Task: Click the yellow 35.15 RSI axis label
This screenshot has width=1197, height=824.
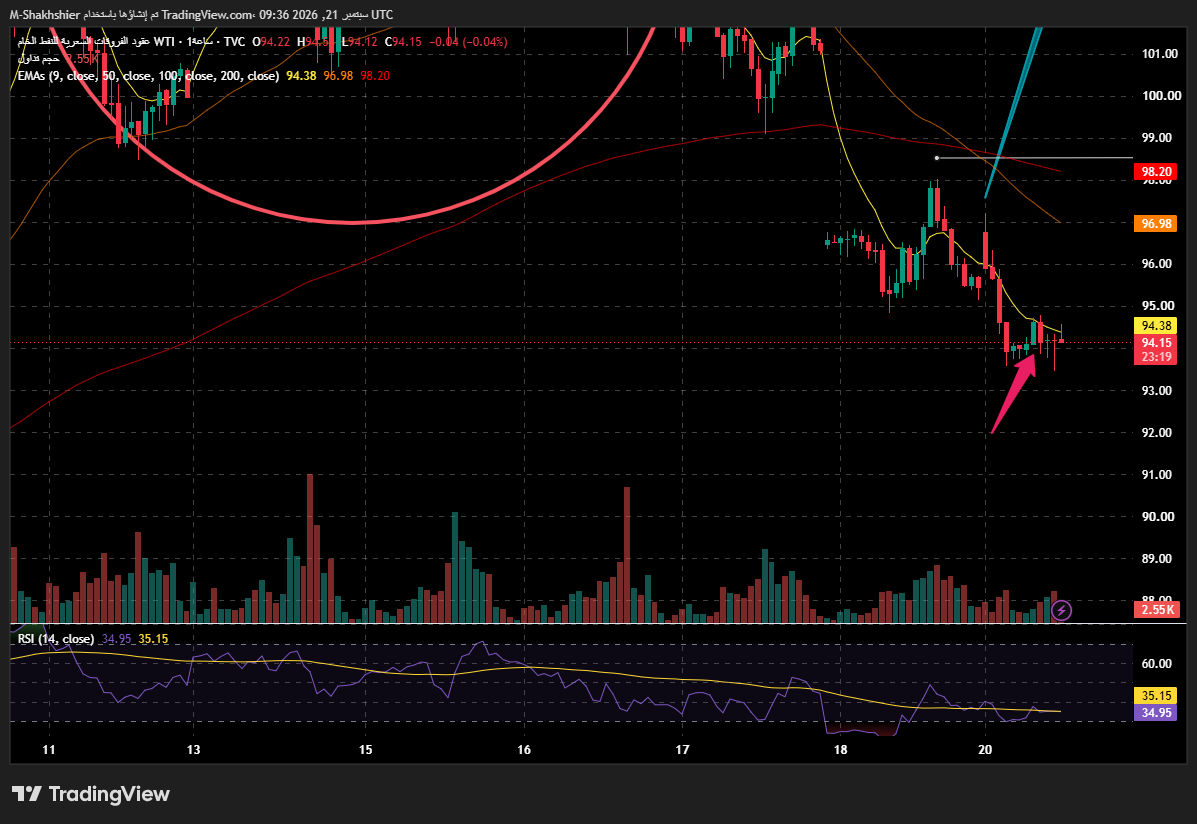Action: [1157, 696]
